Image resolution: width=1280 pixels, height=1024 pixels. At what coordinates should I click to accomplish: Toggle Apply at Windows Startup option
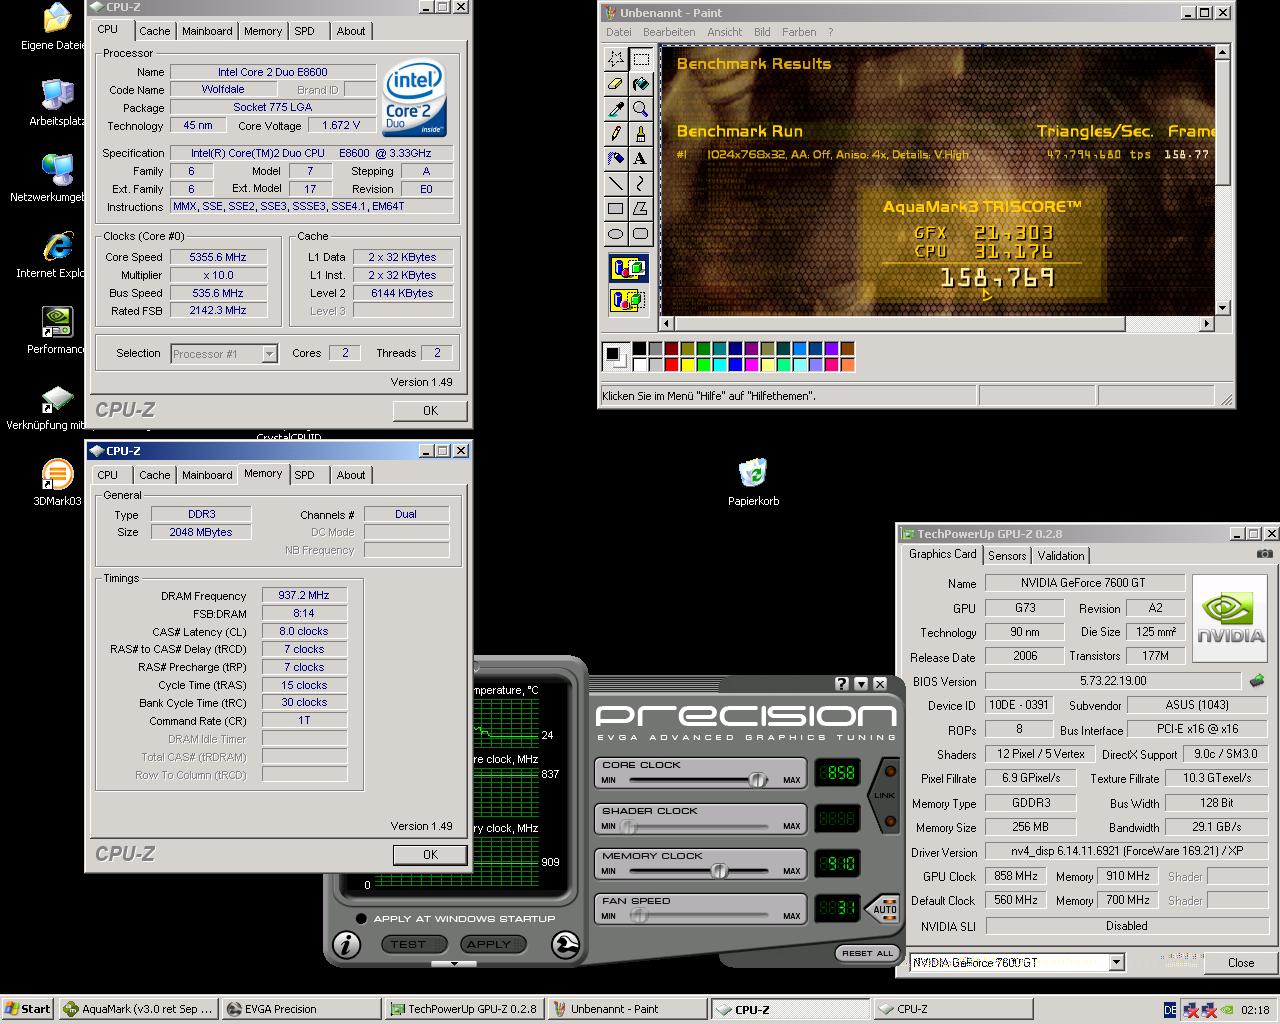[x=361, y=918]
